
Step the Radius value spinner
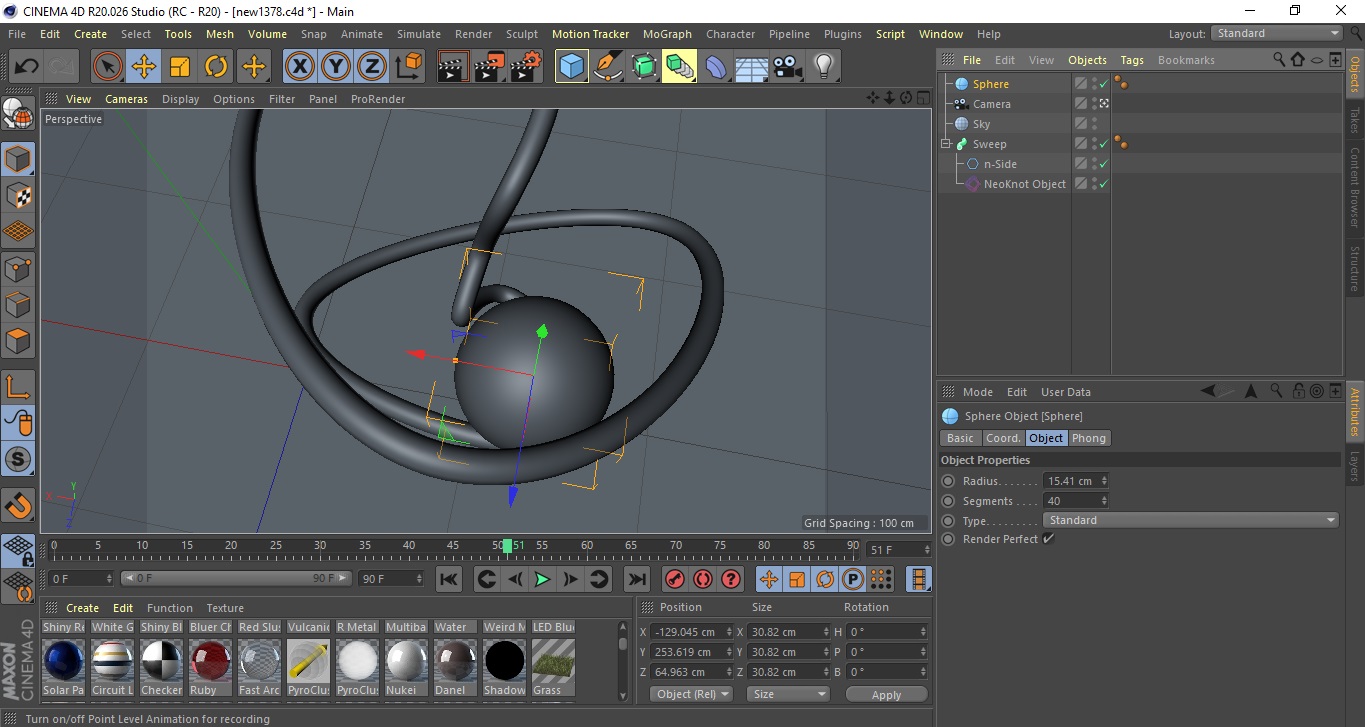(x=1104, y=481)
